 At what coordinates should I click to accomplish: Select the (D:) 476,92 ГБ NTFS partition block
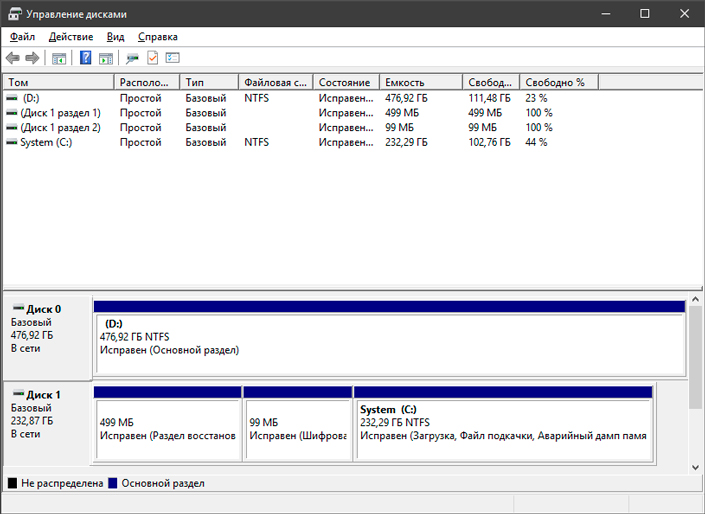pos(389,338)
